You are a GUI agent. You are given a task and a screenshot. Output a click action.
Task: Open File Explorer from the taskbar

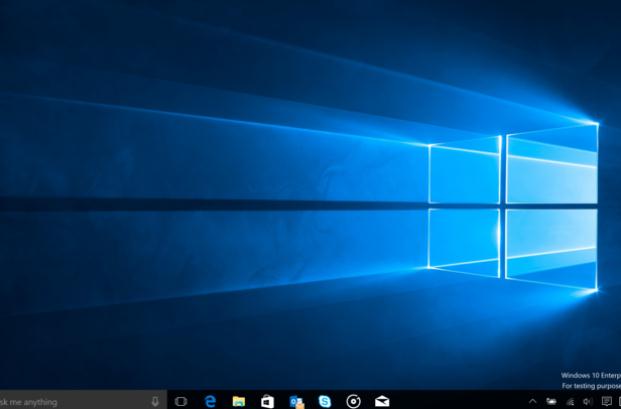(239, 401)
